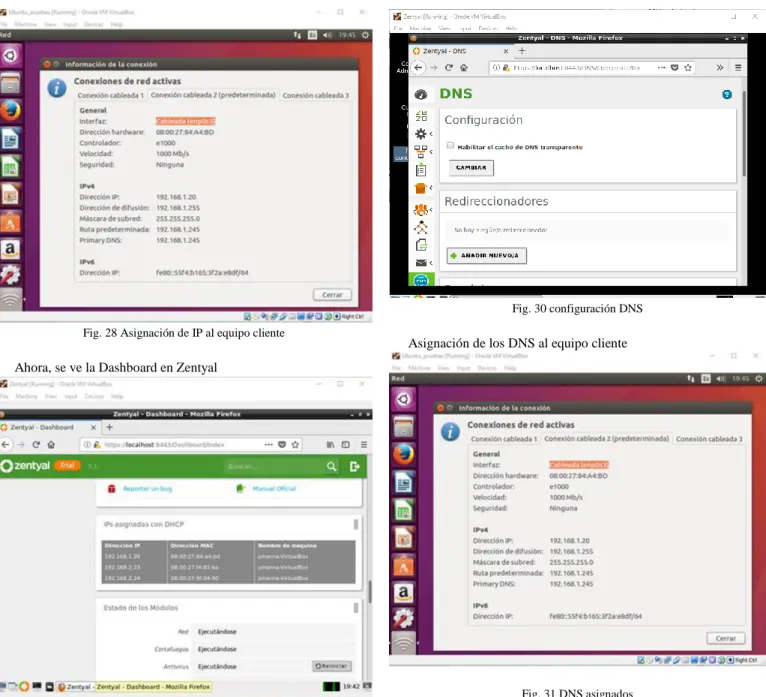
Task: Select Conexión cableada 2 (predeterminada) tab in Fig. 31
Action: tap(606, 439)
